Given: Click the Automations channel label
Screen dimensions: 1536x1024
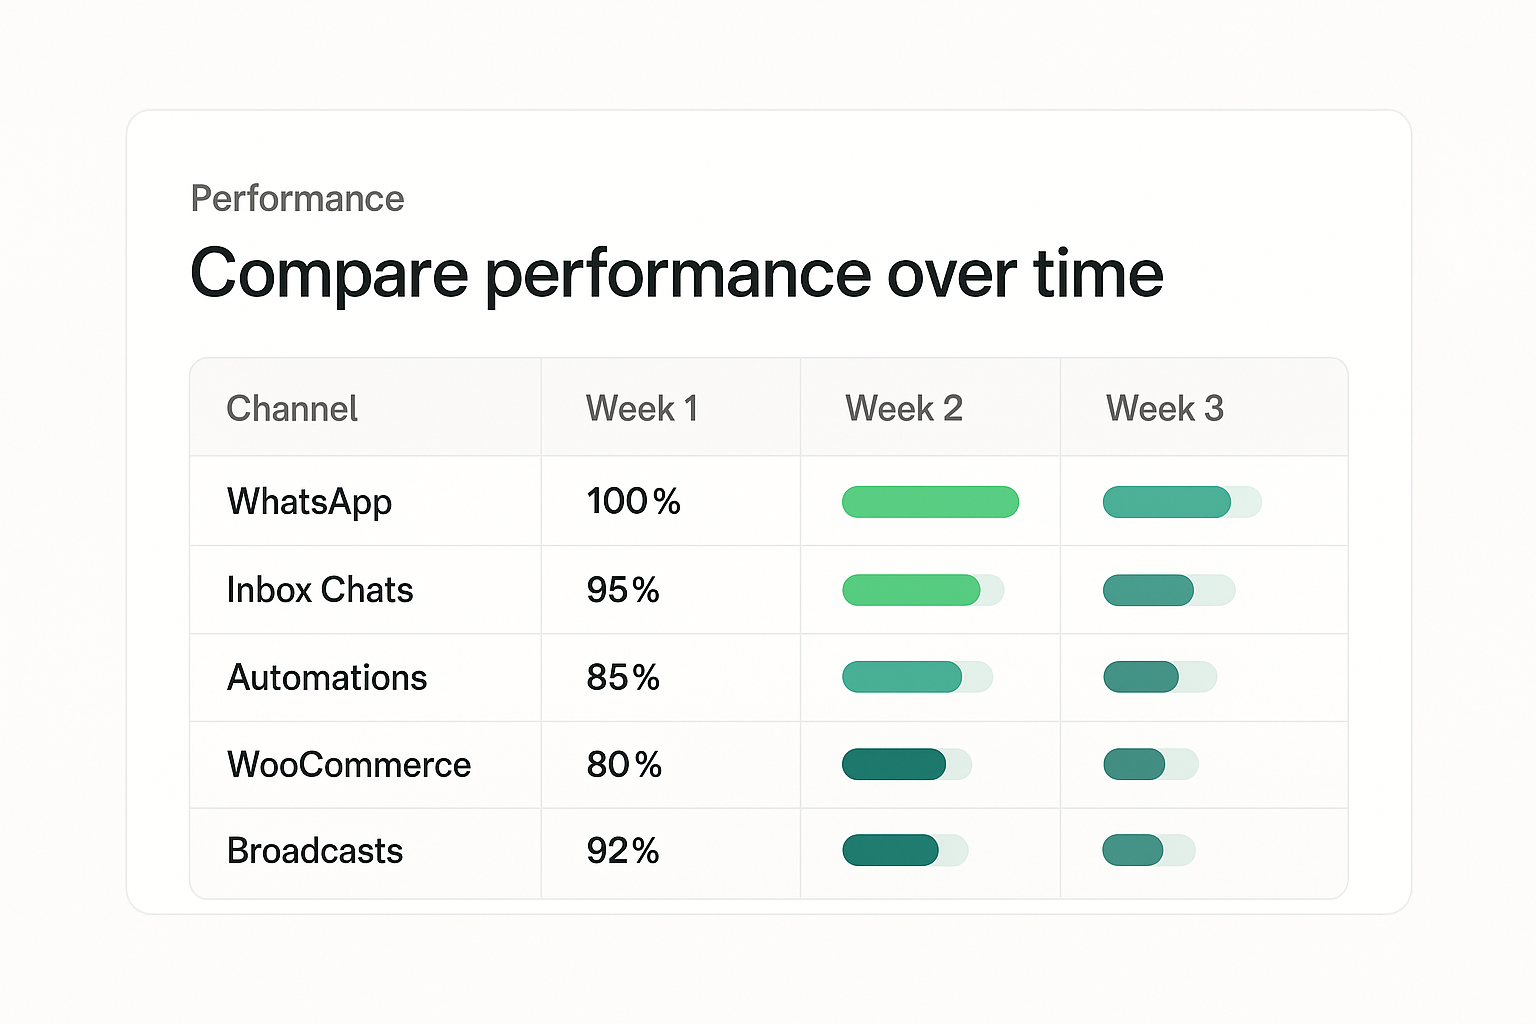Looking at the screenshot, I should (327, 678).
